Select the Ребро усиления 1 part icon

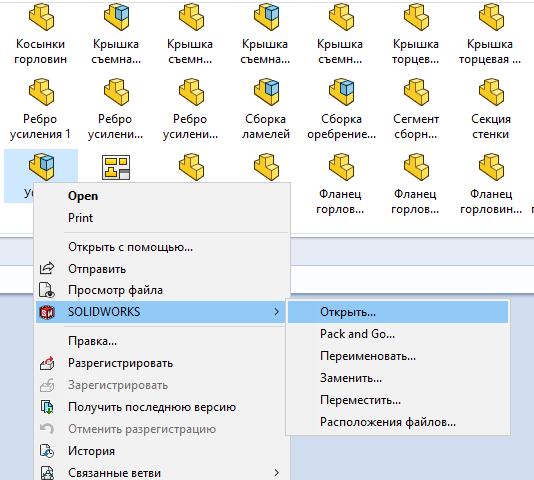pyautogui.click(x=41, y=92)
